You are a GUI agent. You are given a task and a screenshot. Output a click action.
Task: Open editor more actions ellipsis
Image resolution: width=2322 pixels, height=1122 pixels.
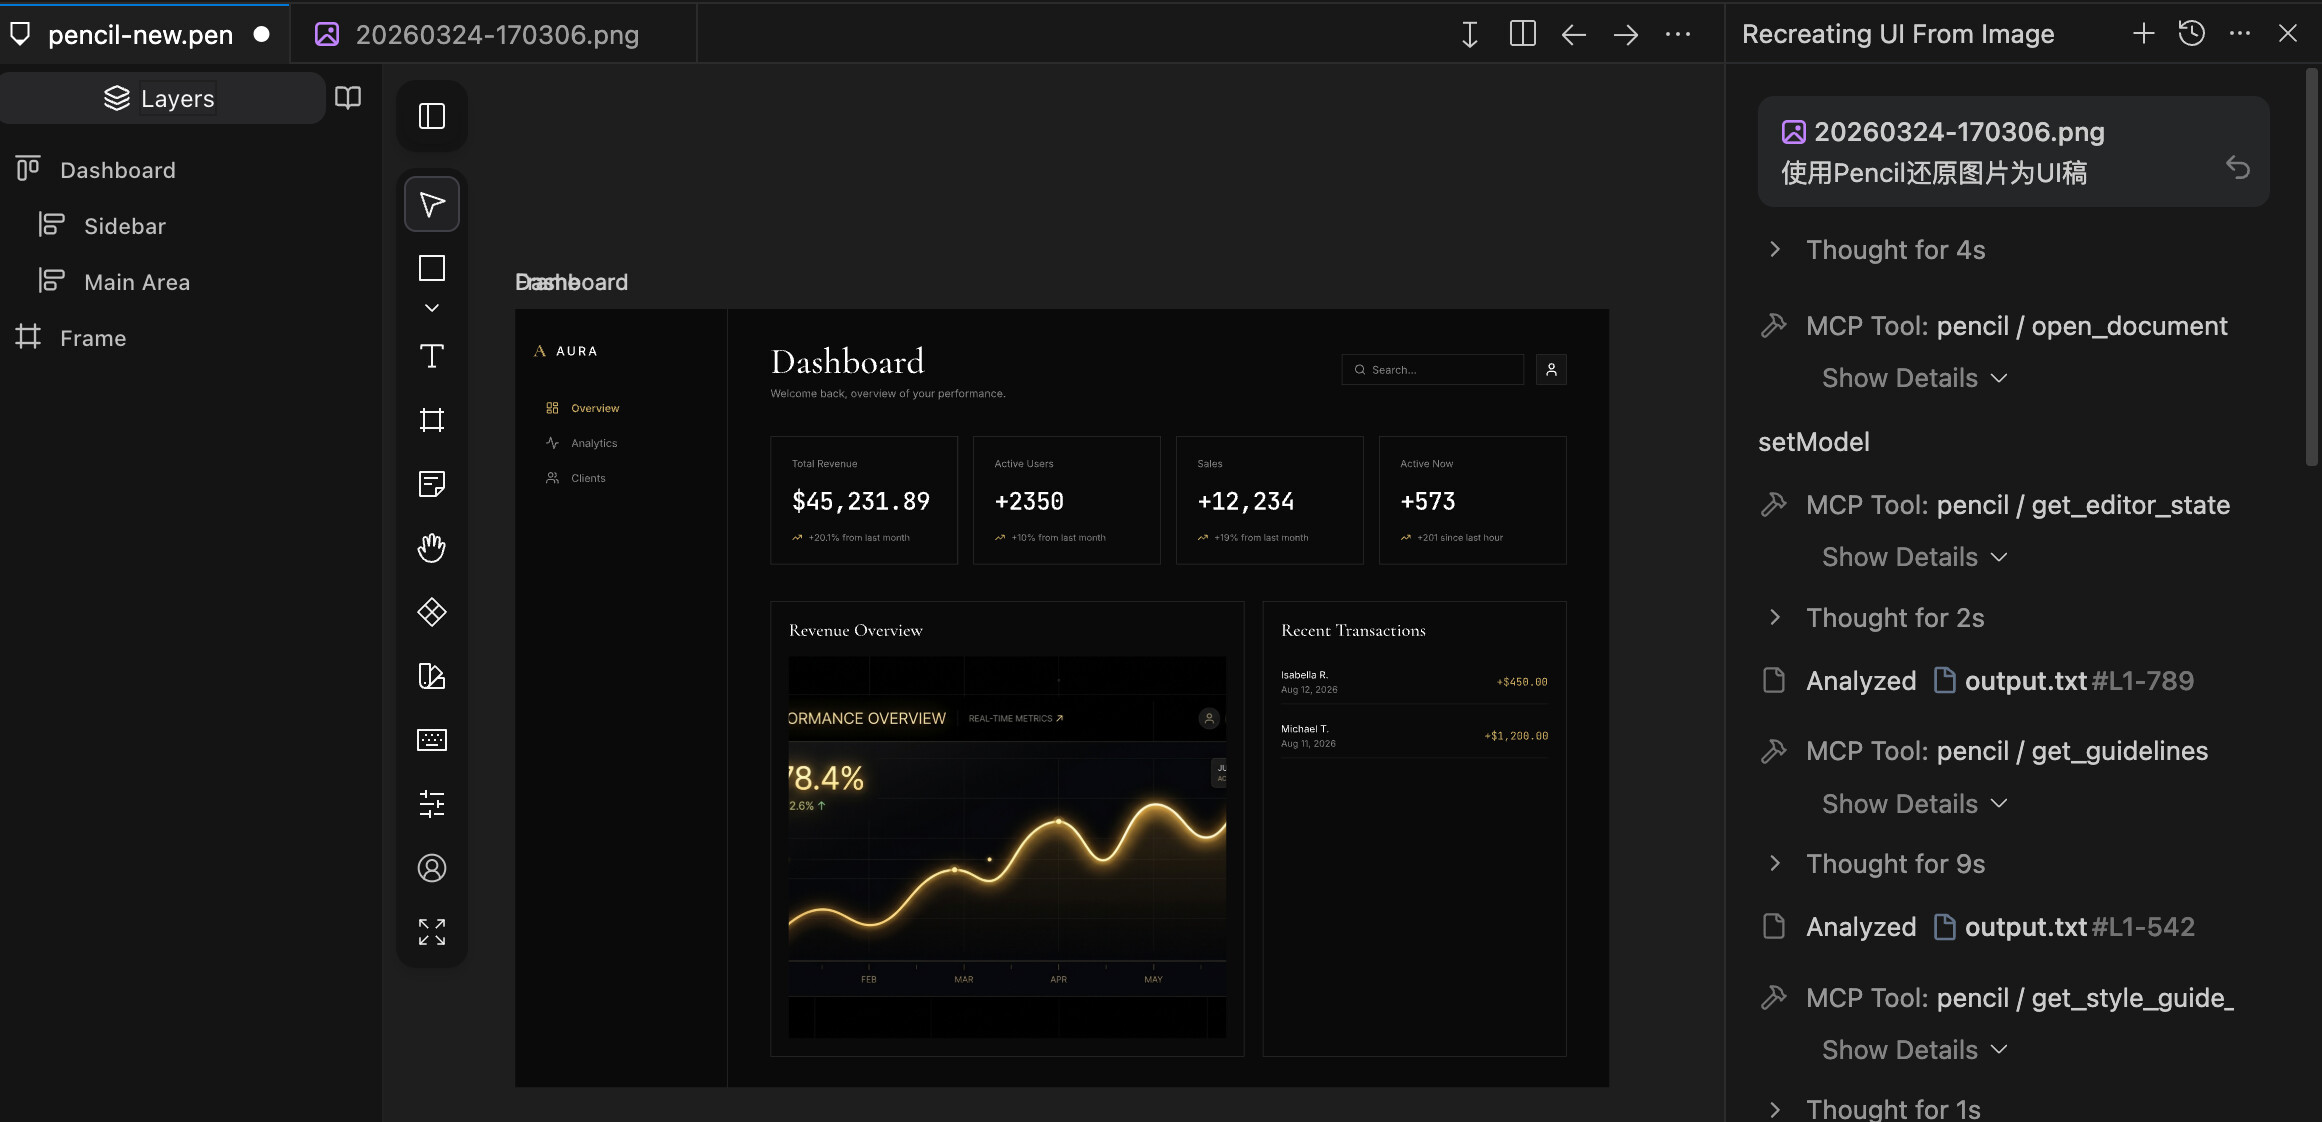pyautogui.click(x=1678, y=35)
